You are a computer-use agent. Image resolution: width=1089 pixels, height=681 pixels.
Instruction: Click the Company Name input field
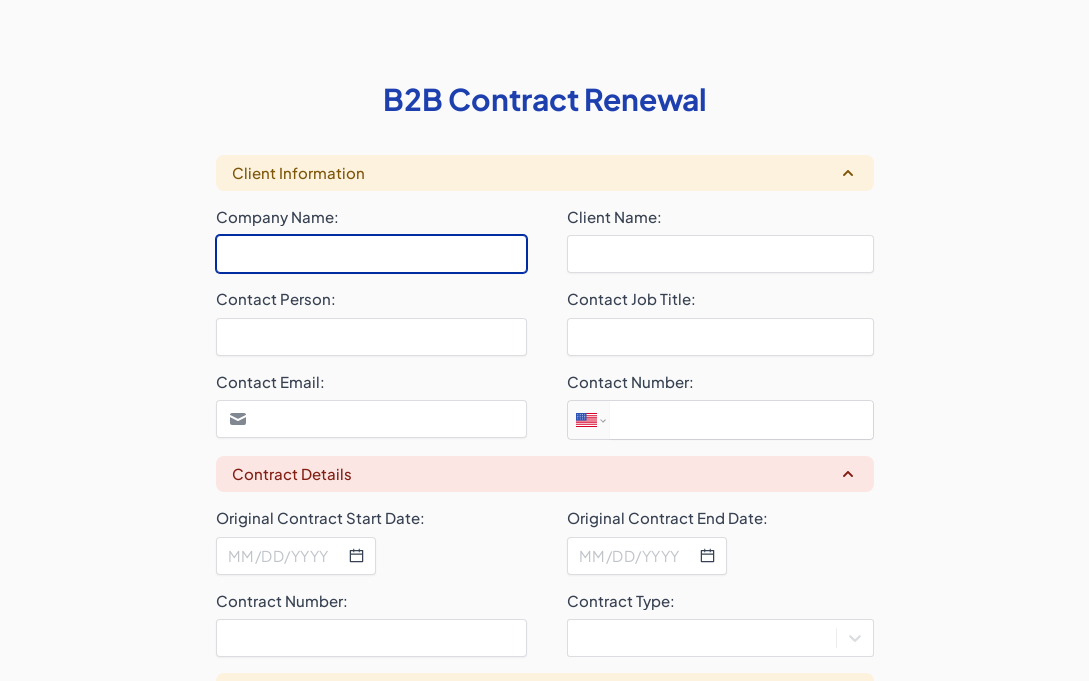(371, 254)
